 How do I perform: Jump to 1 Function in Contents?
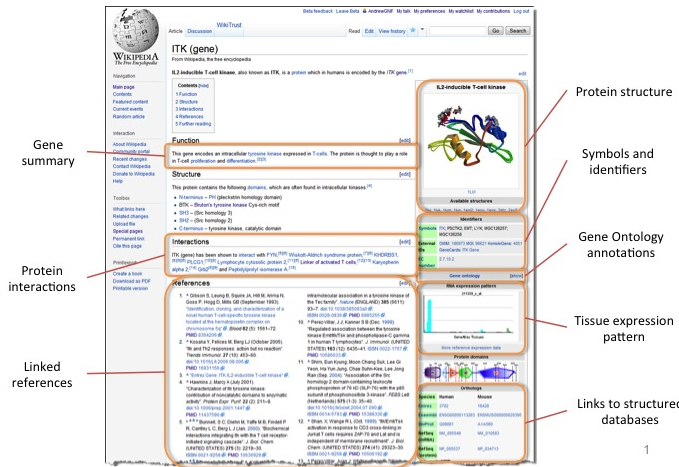click(x=186, y=94)
